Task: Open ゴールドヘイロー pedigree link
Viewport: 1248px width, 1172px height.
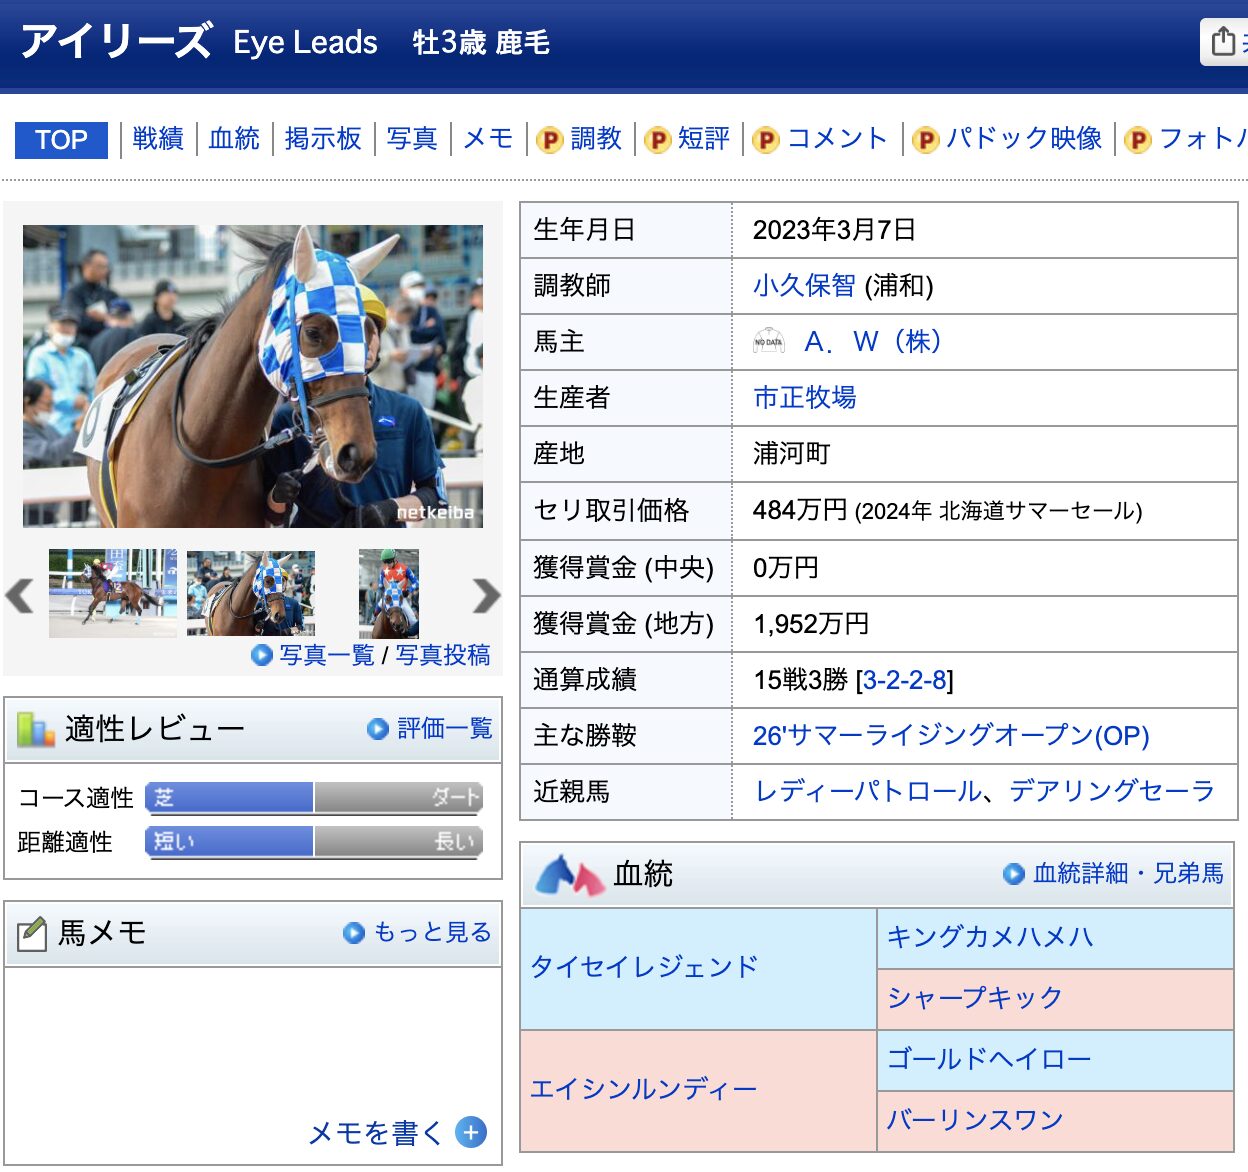Action: click(x=989, y=1059)
